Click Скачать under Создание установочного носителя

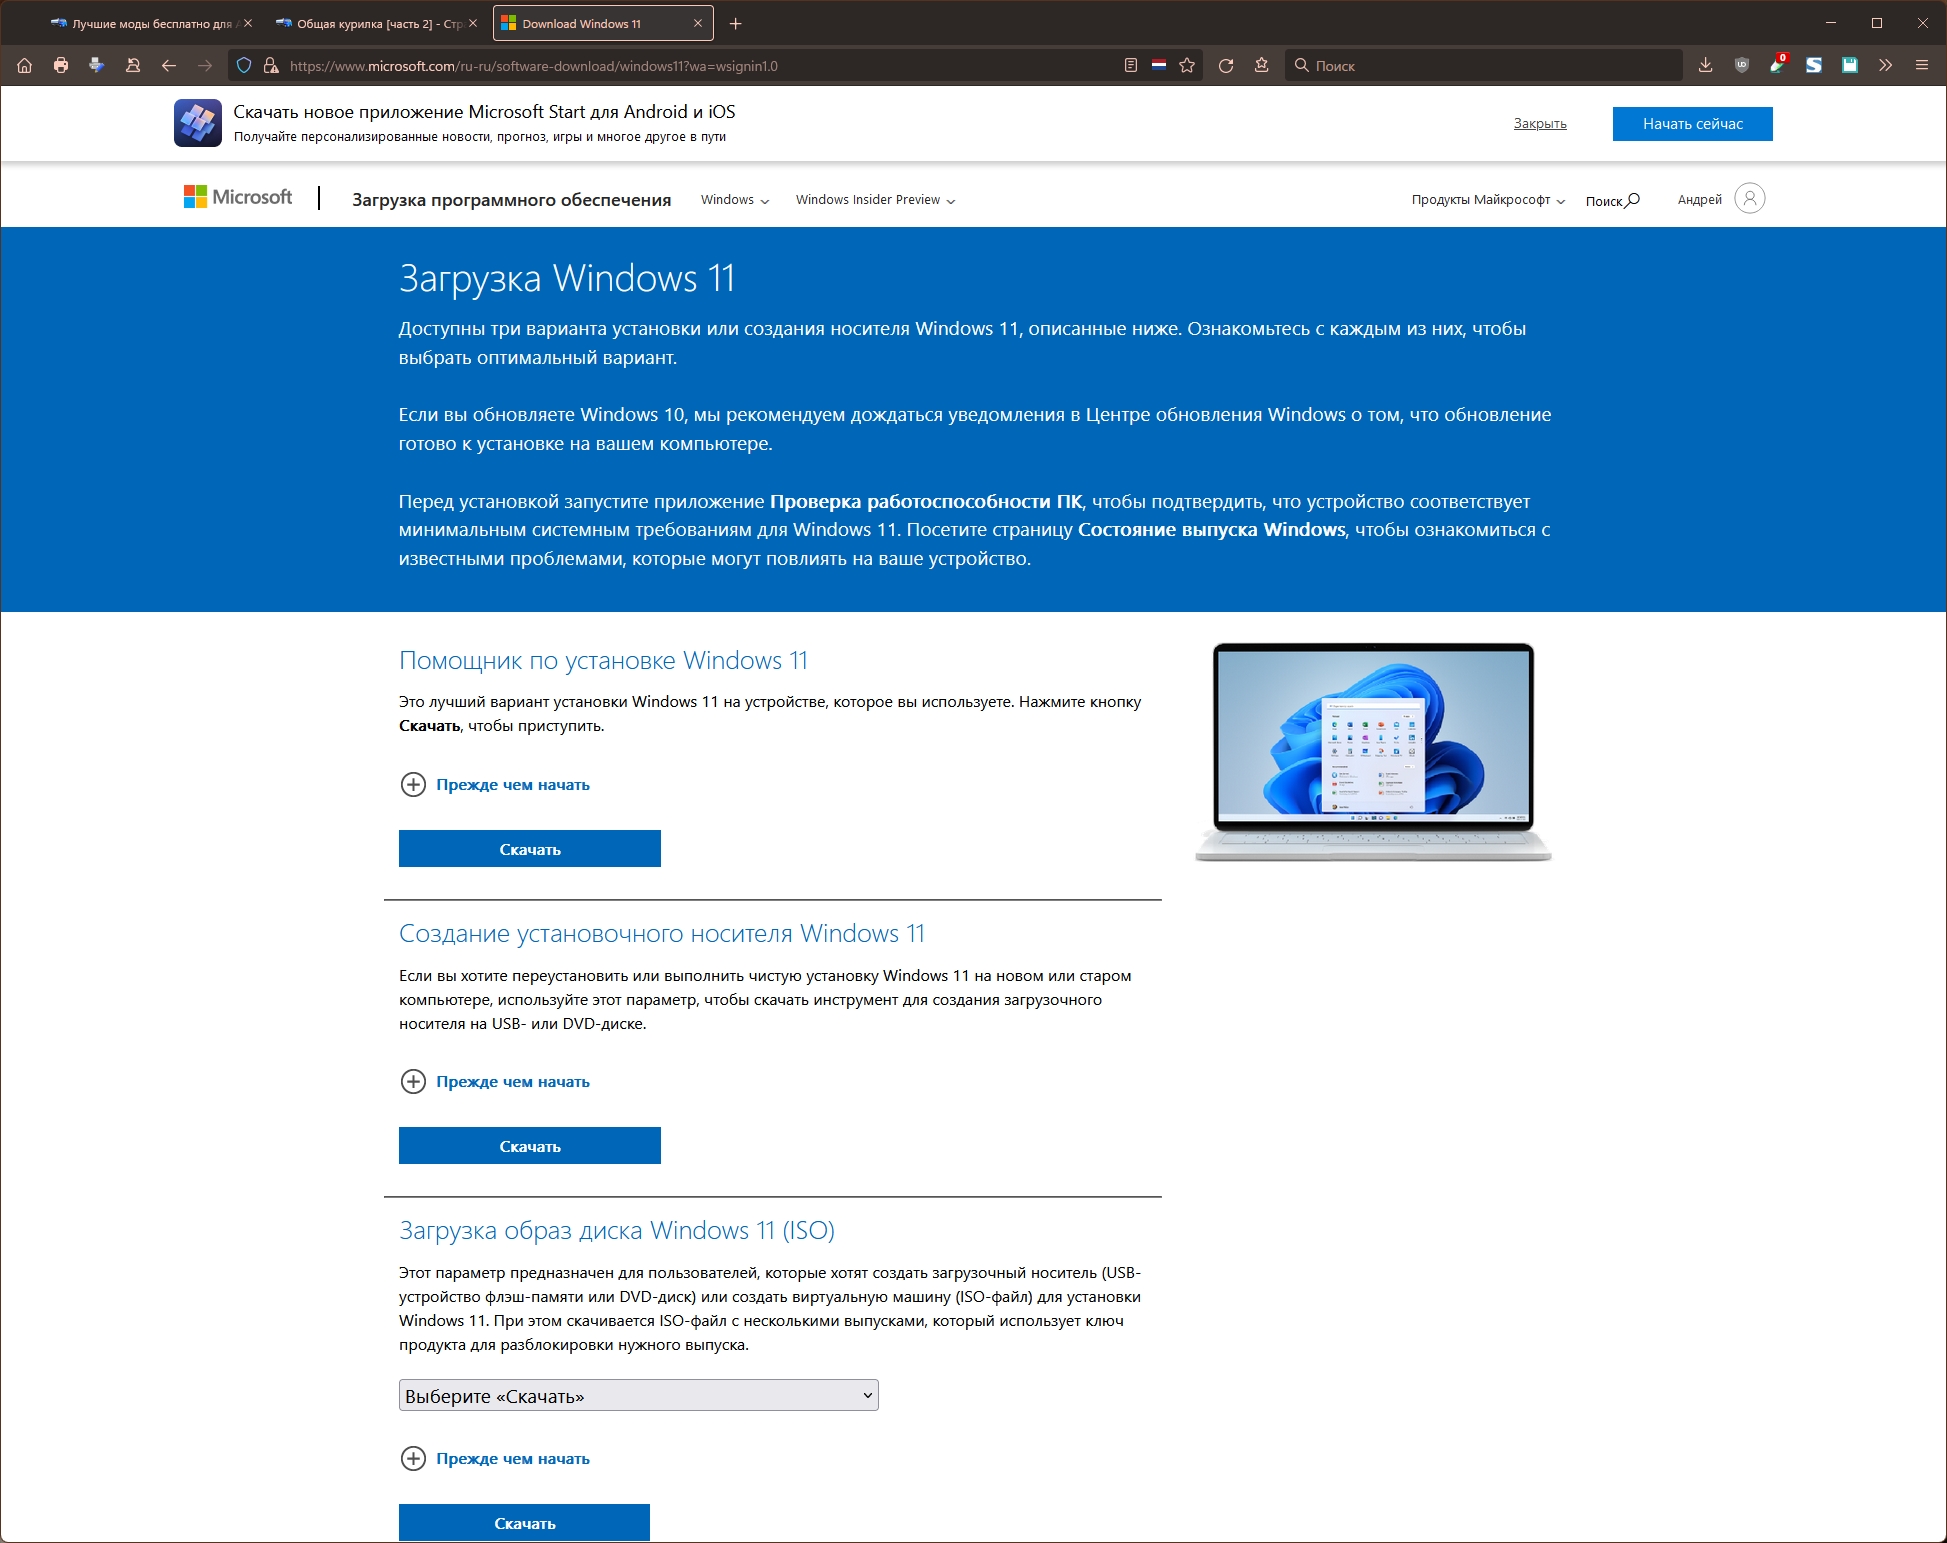[x=530, y=1146]
